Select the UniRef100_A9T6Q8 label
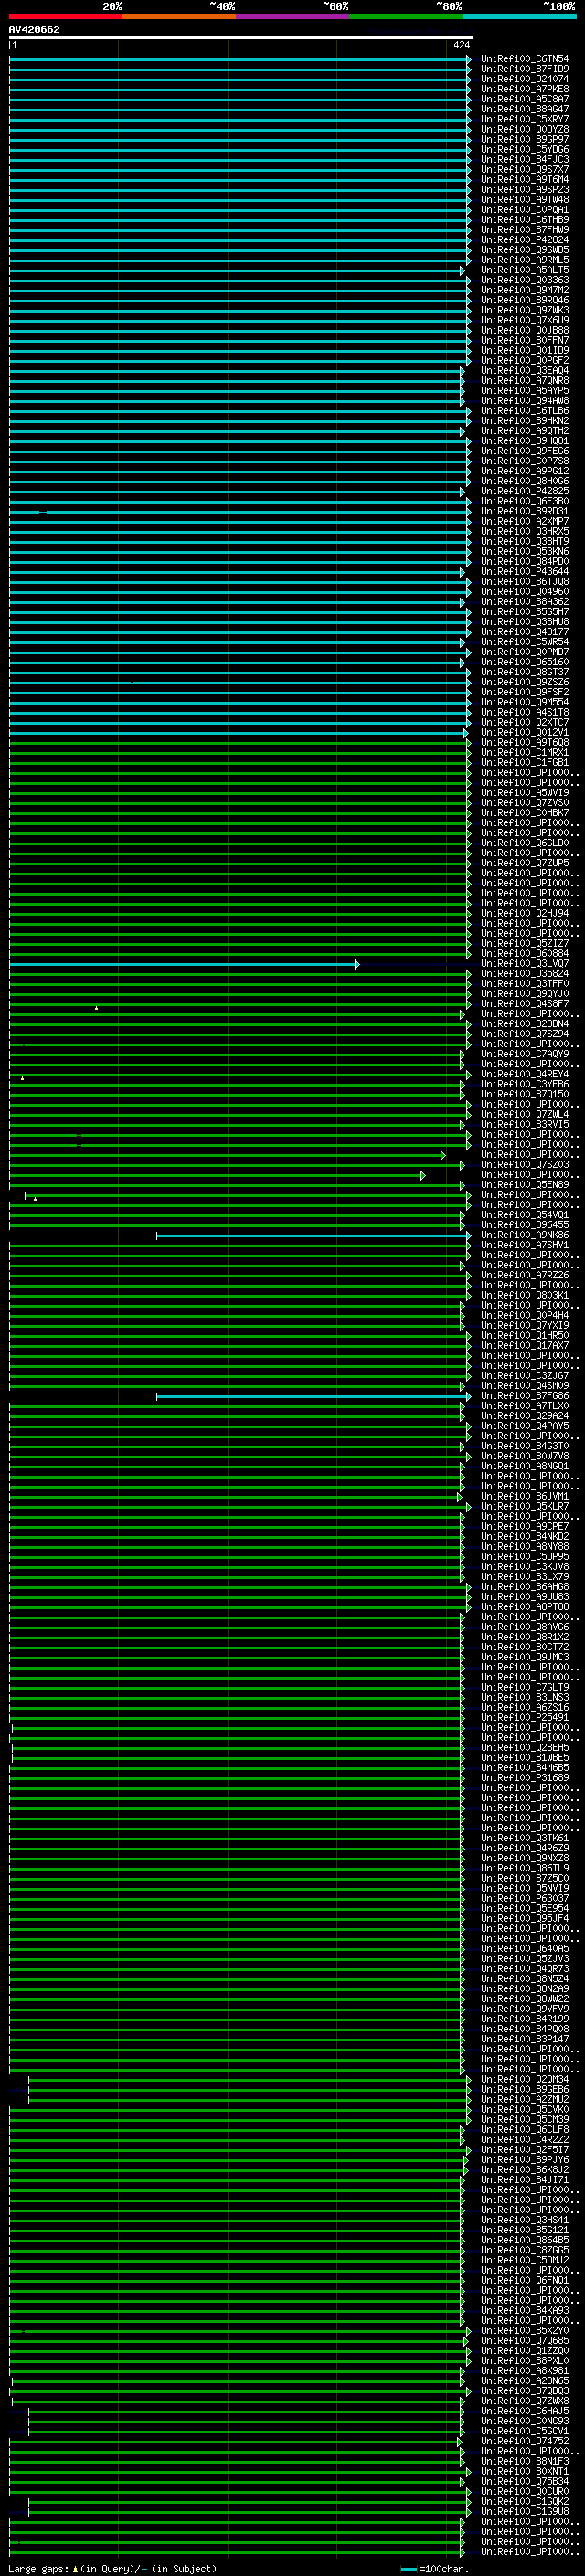585x2576 pixels. (x=525, y=742)
